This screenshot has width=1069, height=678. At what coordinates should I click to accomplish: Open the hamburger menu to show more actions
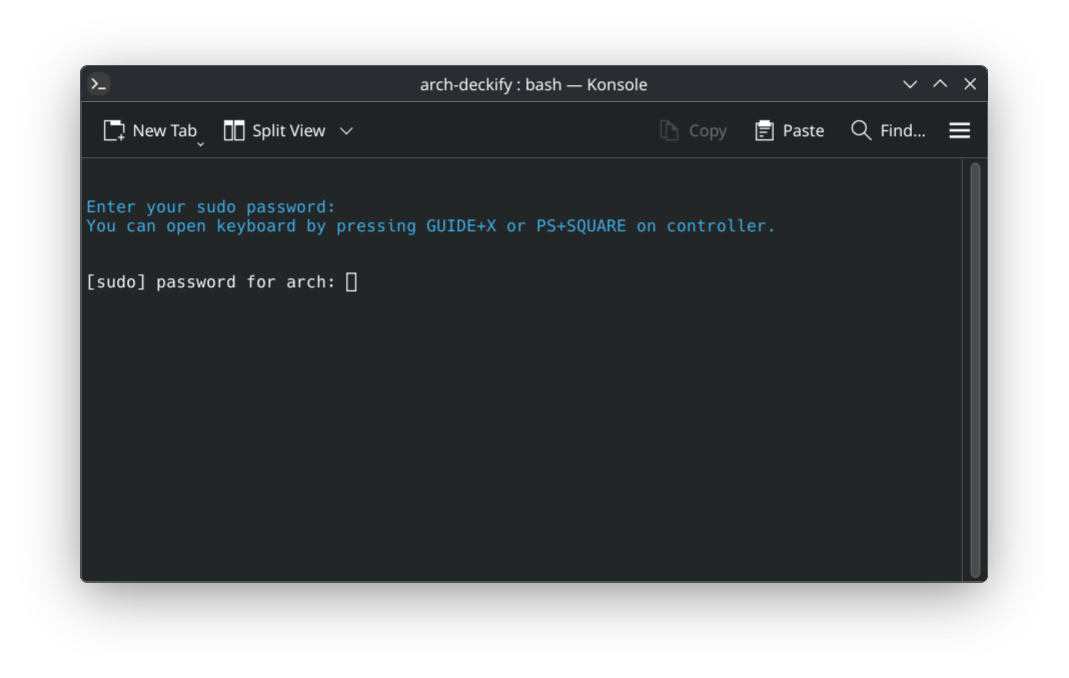click(959, 130)
